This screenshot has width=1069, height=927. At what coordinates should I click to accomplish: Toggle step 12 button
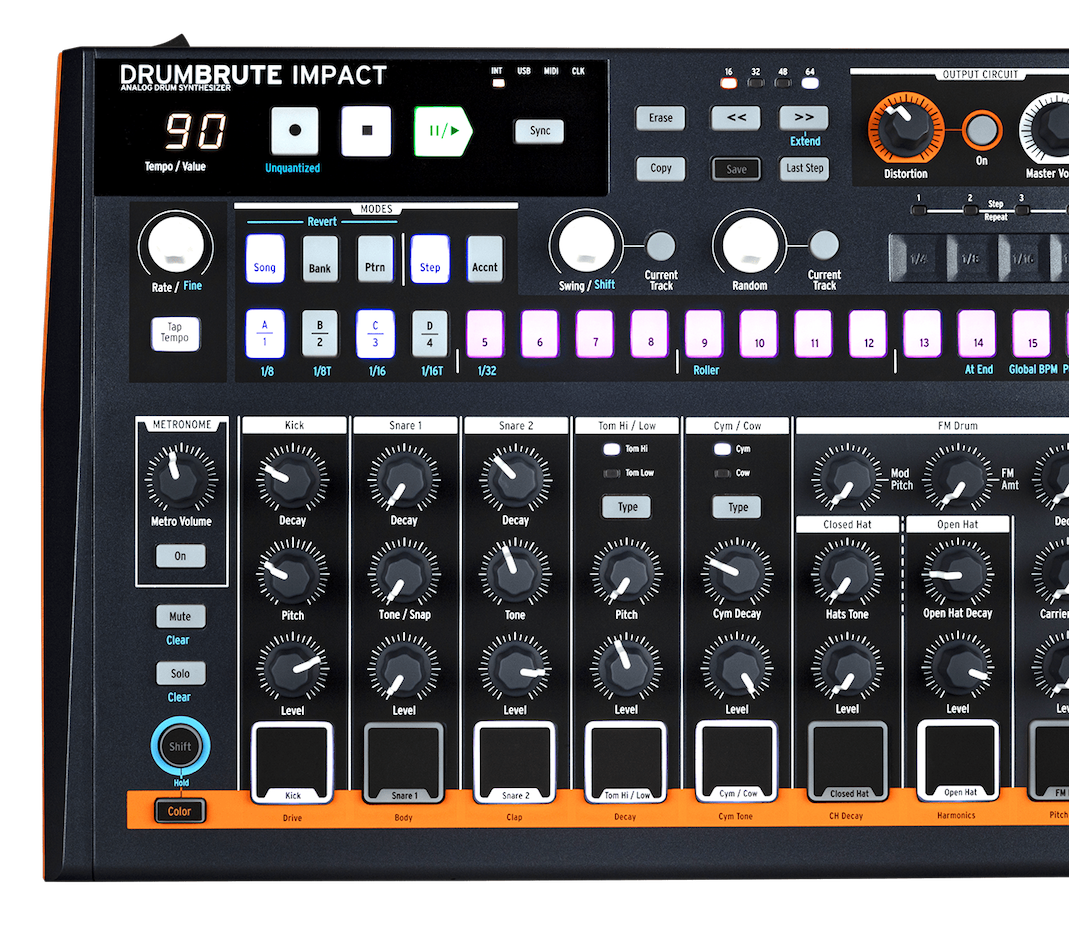(x=868, y=334)
